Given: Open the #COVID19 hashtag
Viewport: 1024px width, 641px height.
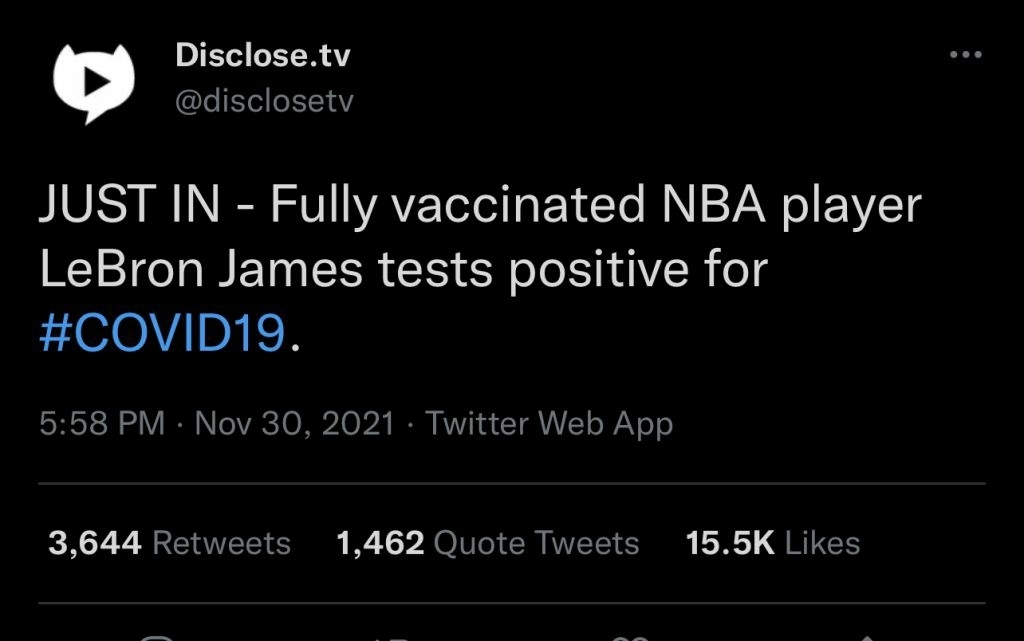Looking at the screenshot, I should tap(163, 333).
